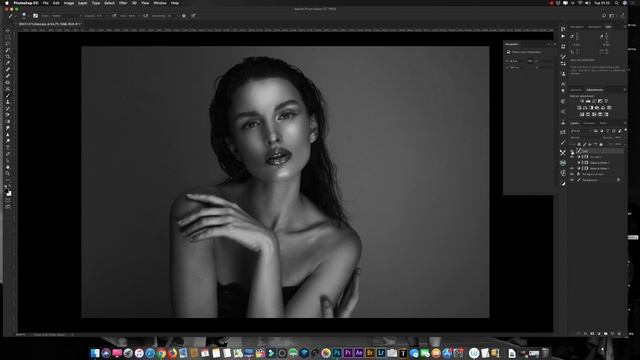
Task: Toggle pressure for opacity button
Action: 114,16
